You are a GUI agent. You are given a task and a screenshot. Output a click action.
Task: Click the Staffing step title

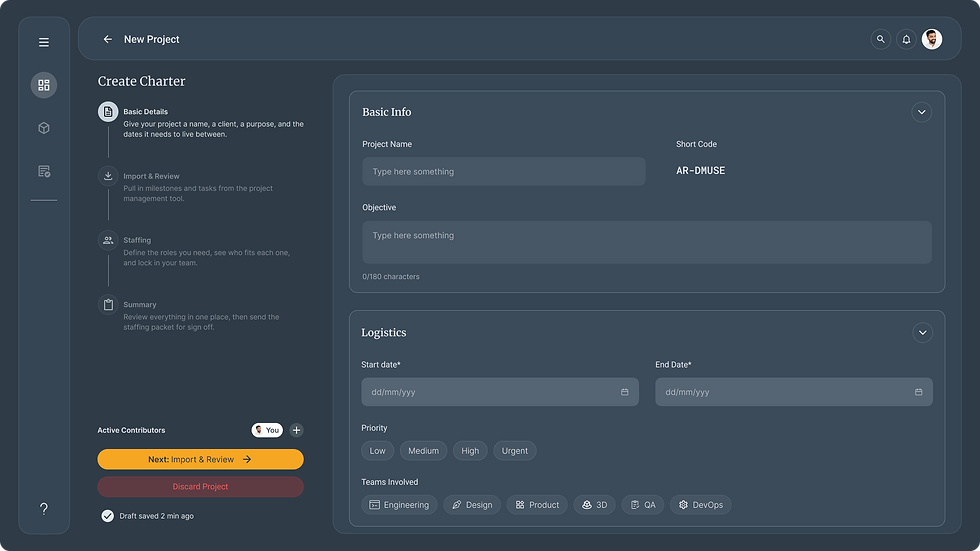(x=137, y=241)
